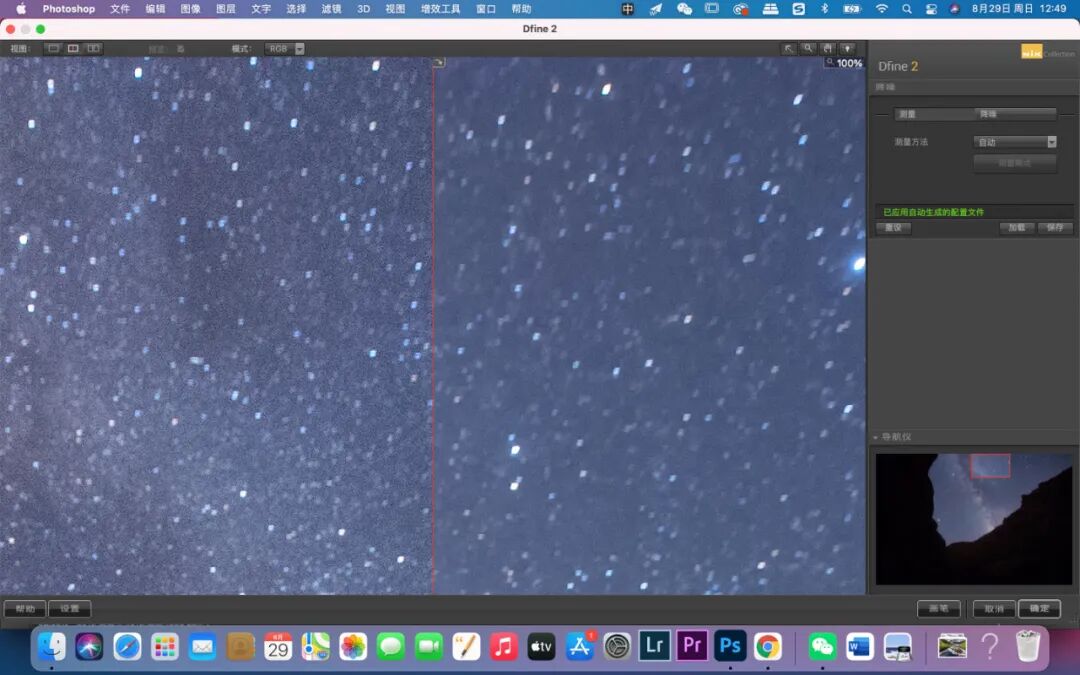This screenshot has width=1080, height=675.
Task: Switch to the 测量 (Measure) tab
Action: point(933,114)
